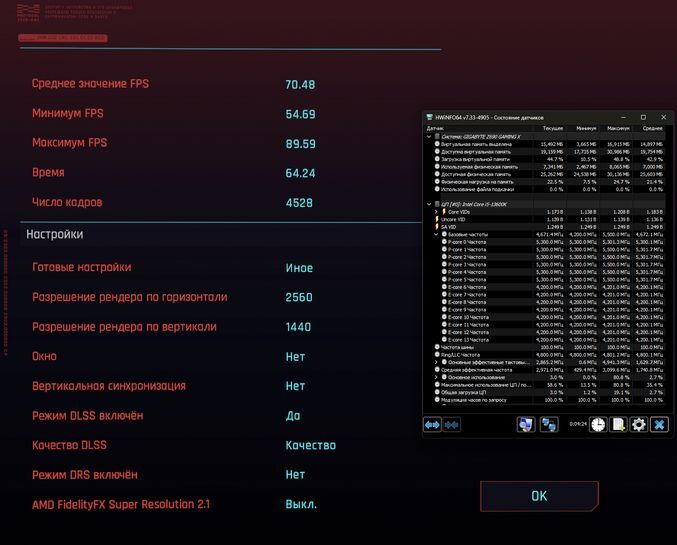677x545 pixels.
Task: Collapse the Базовые частоты node
Action: point(436,234)
